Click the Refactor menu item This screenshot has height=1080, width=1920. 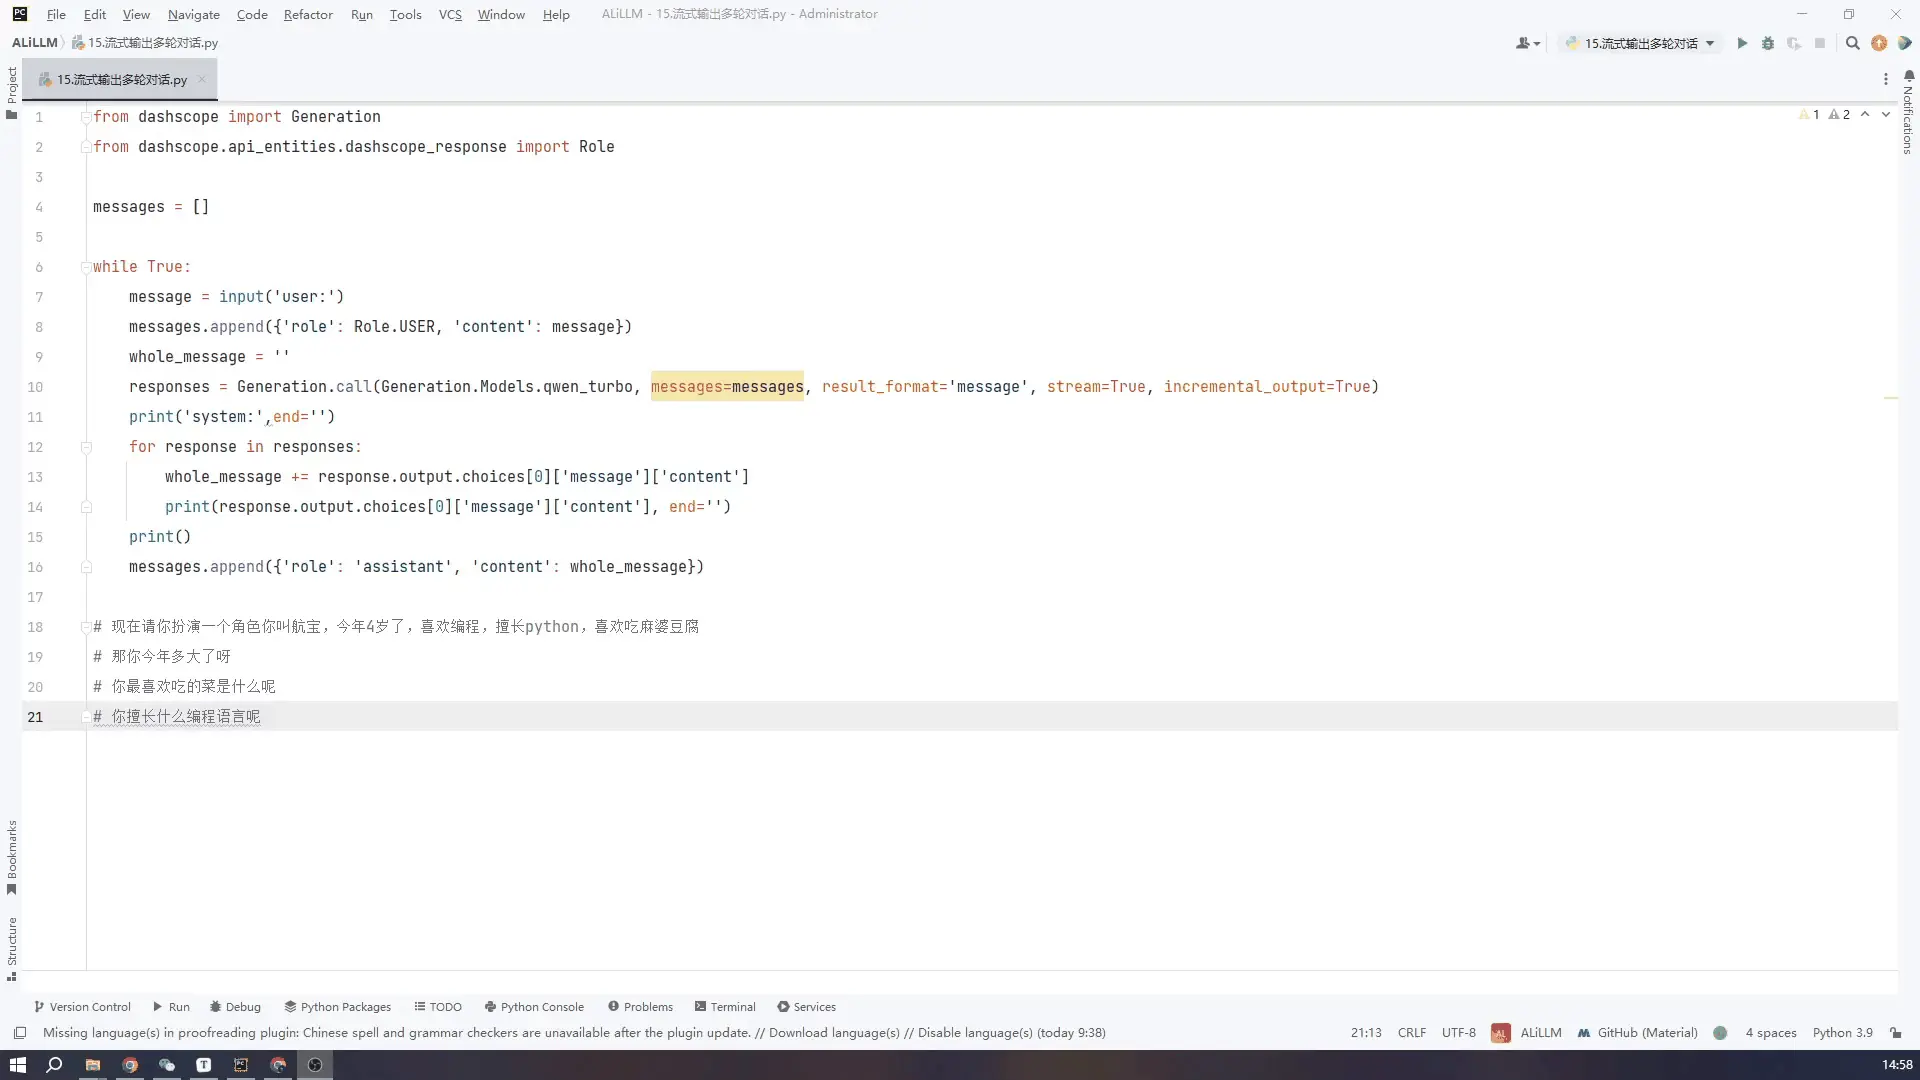[307, 15]
